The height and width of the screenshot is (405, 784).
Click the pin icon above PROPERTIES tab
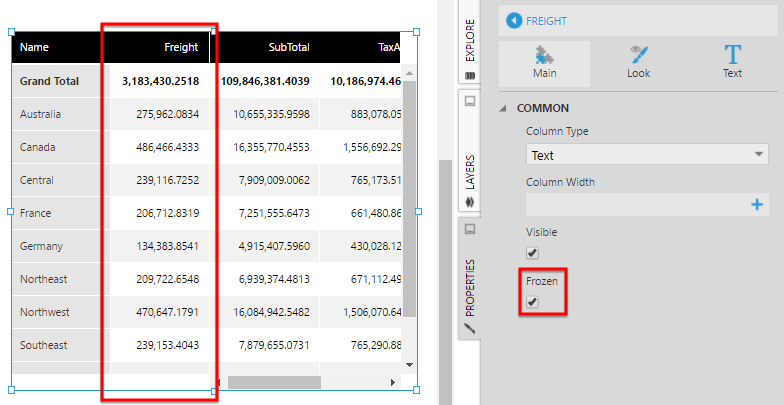470,229
